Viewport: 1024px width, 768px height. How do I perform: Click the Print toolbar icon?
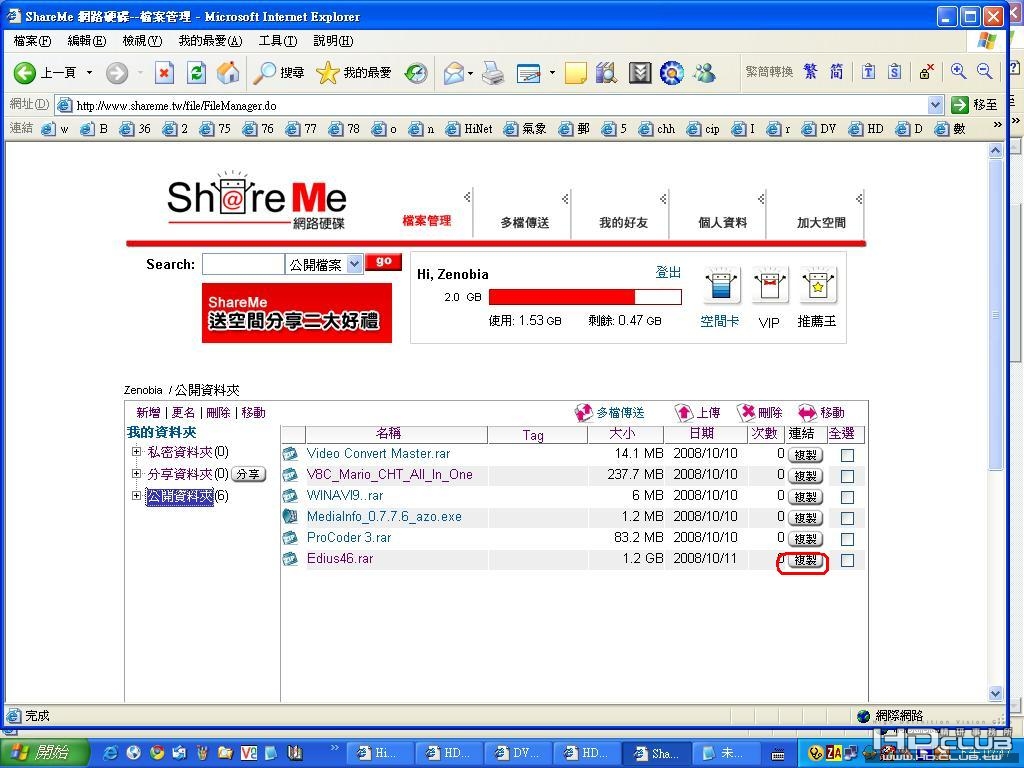493,72
